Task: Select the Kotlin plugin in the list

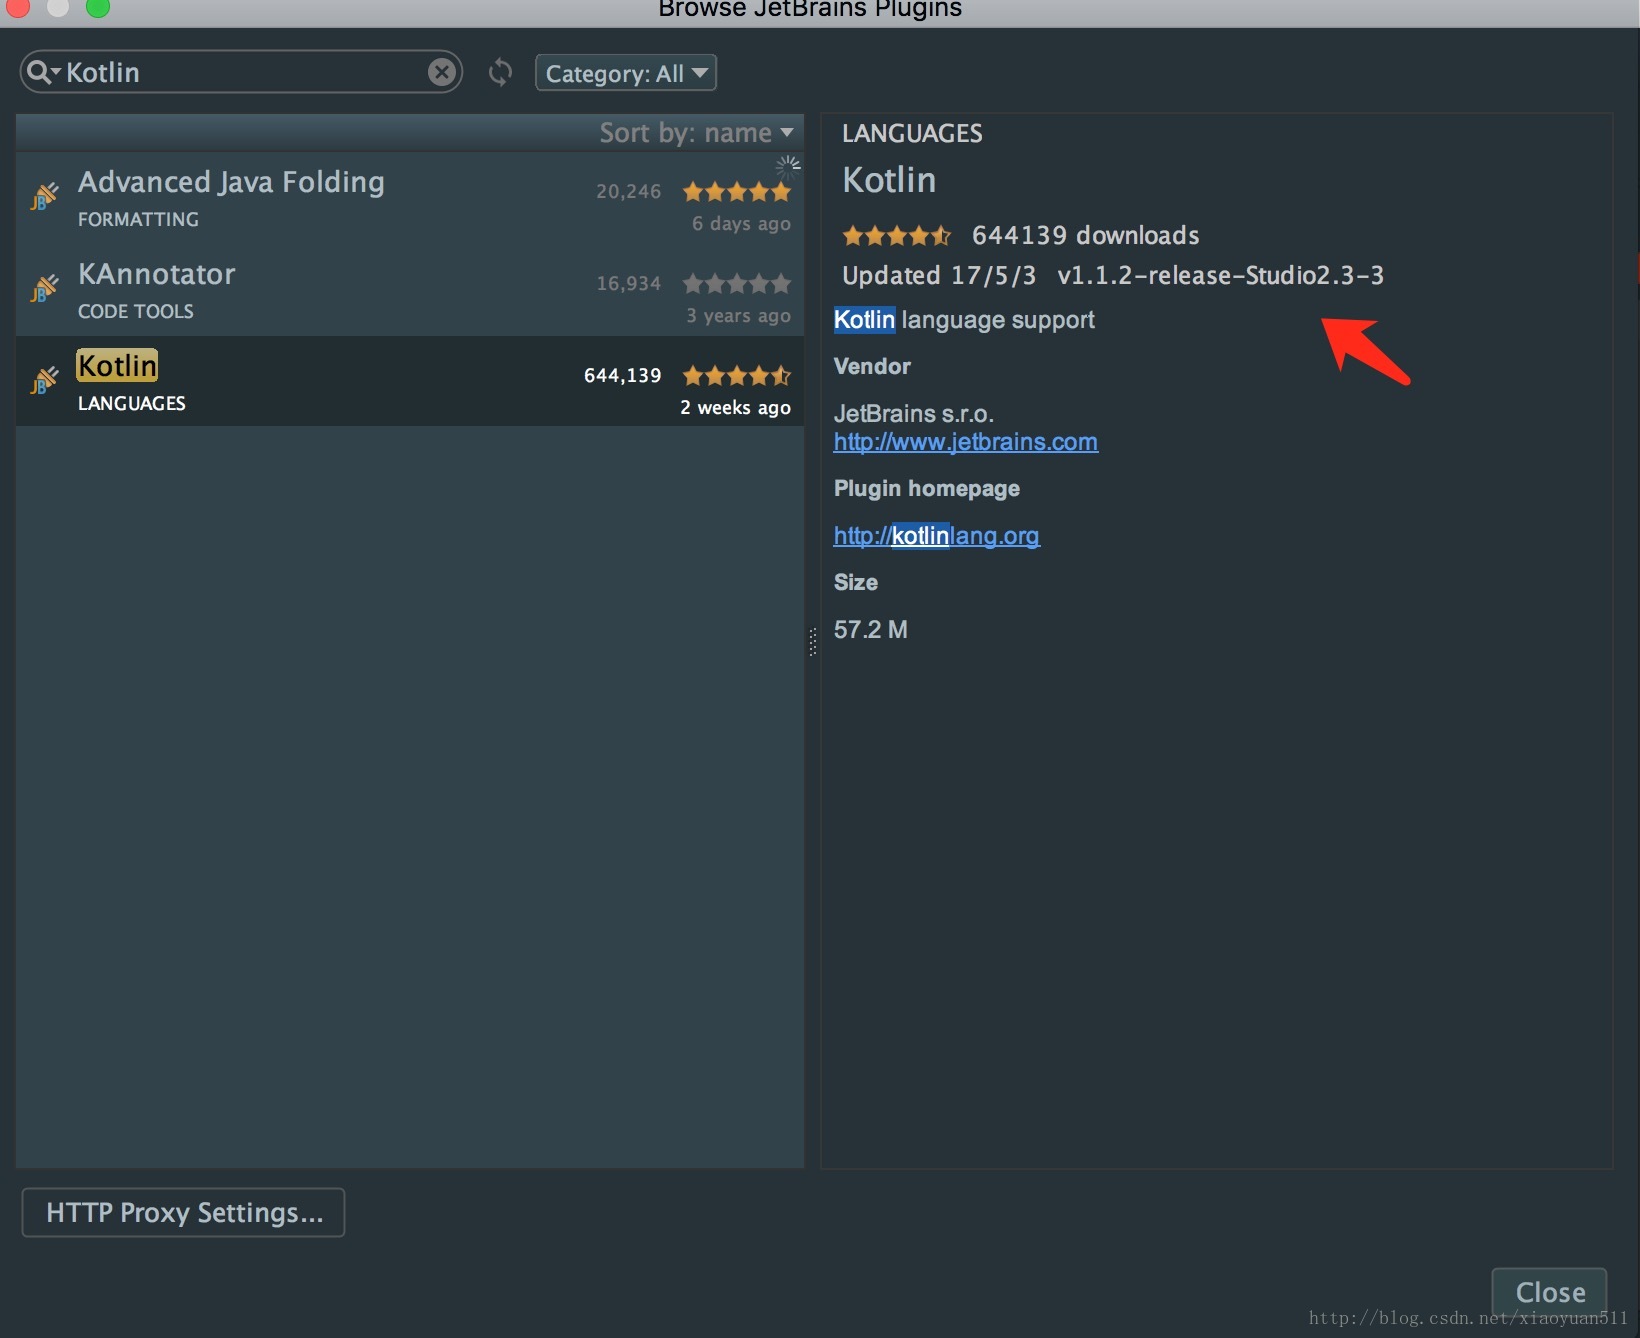Action: click(x=410, y=382)
